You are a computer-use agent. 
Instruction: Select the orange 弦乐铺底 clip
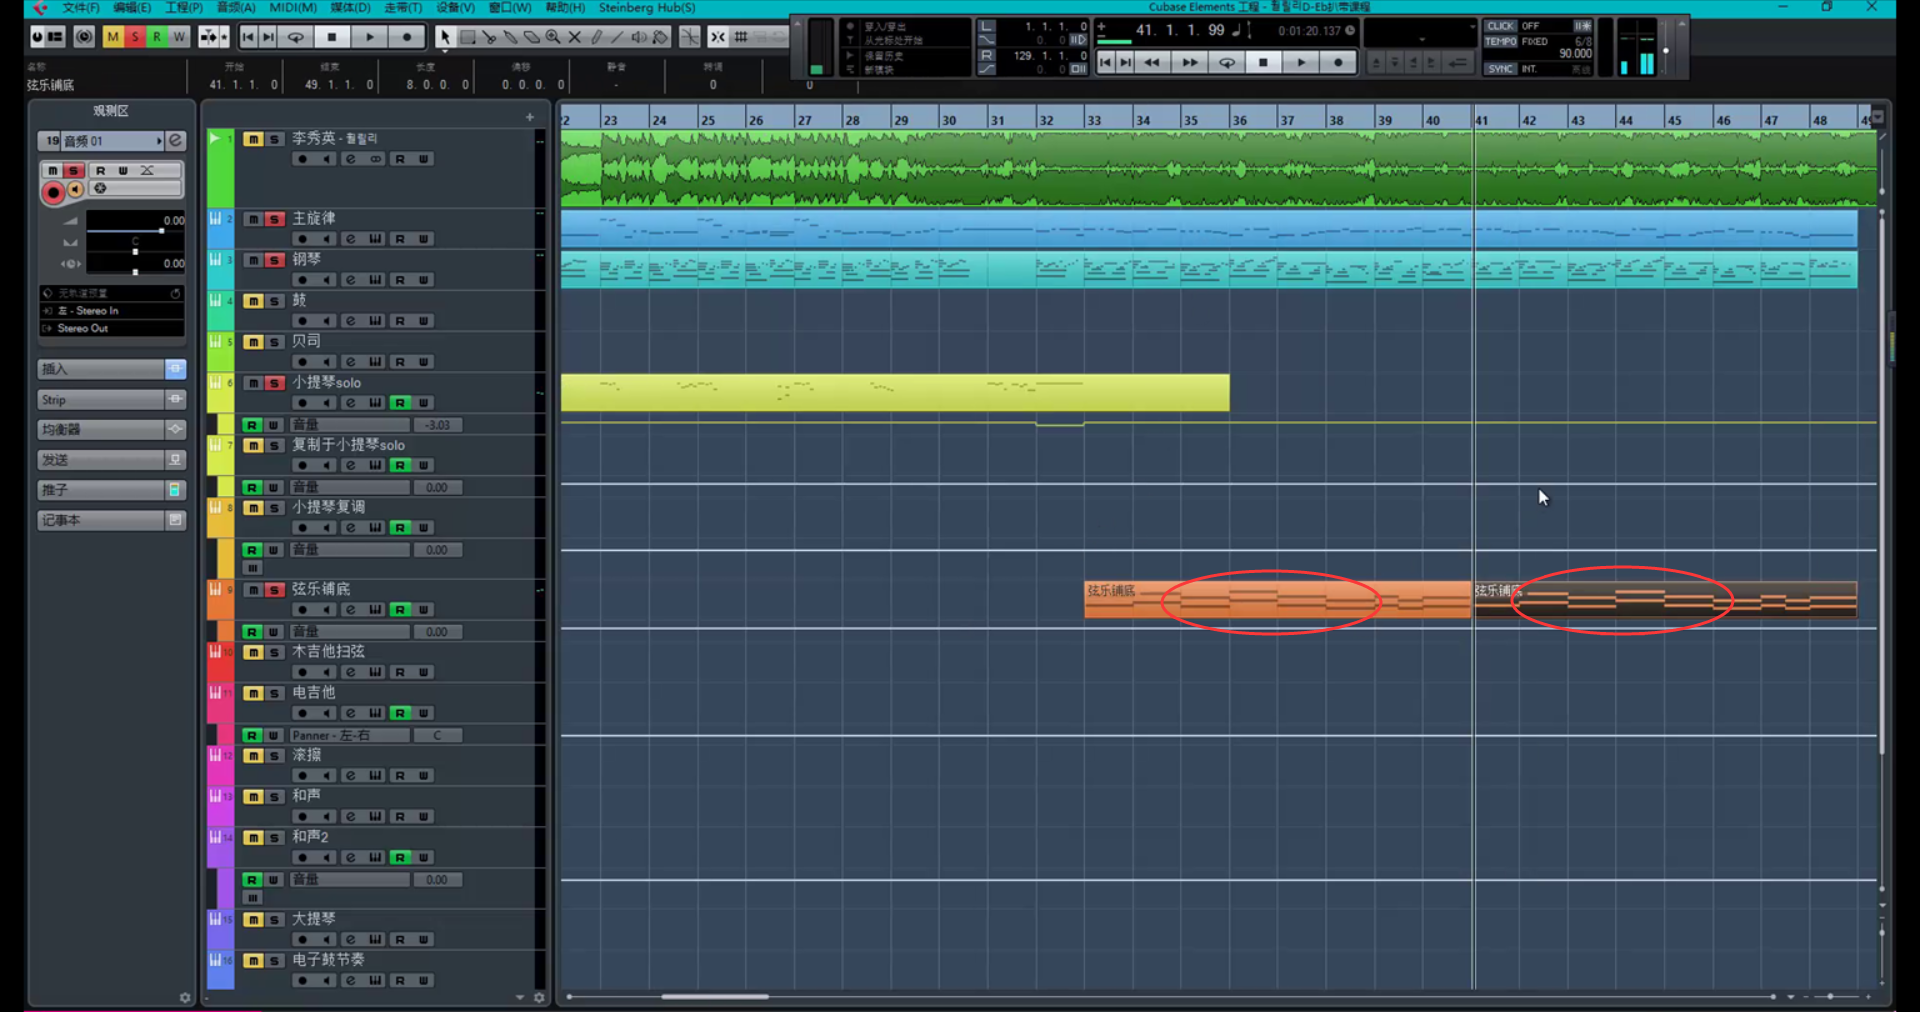(x=1278, y=600)
